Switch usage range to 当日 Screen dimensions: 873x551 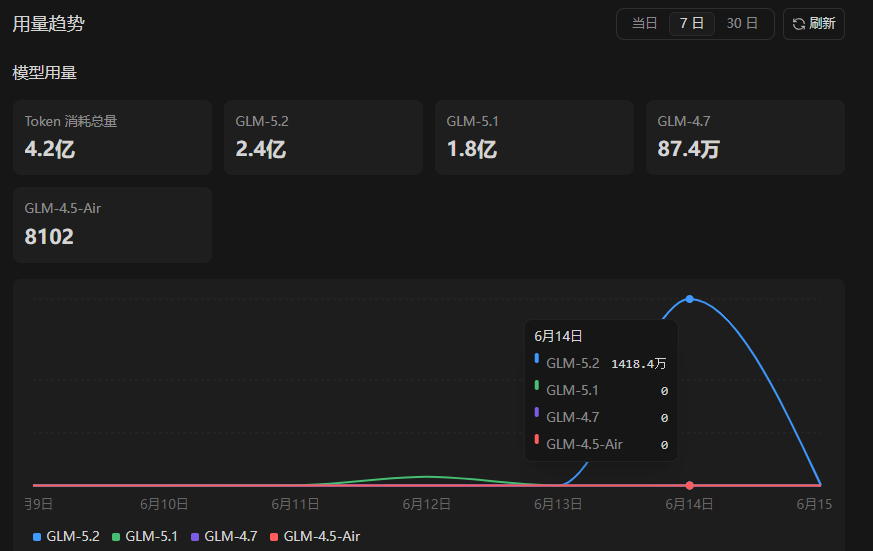[644, 23]
